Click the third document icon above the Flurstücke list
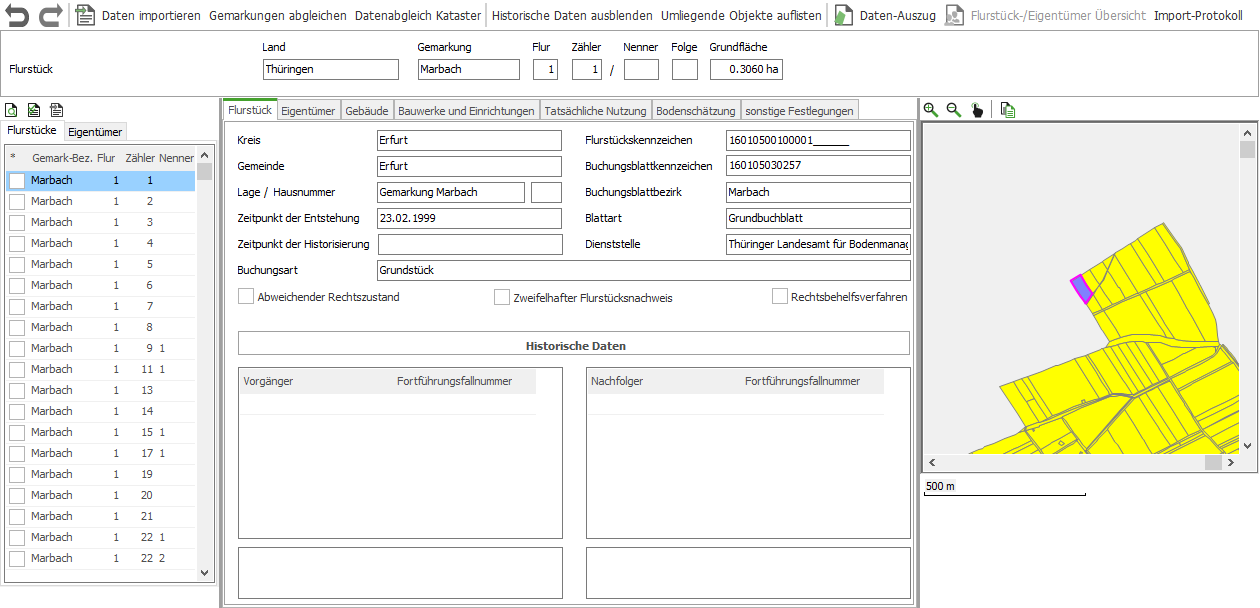The height and width of the screenshot is (608, 1260). 57,110
